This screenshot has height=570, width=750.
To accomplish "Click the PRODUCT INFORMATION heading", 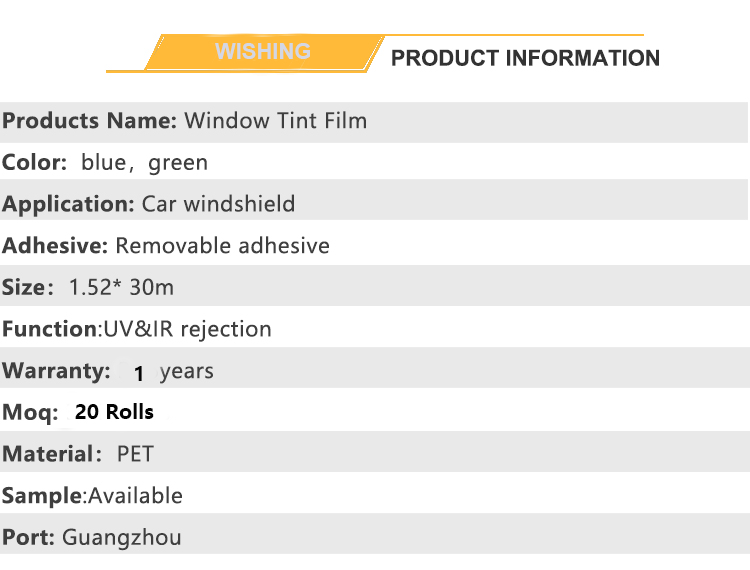I will pyautogui.click(x=525, y=58).
